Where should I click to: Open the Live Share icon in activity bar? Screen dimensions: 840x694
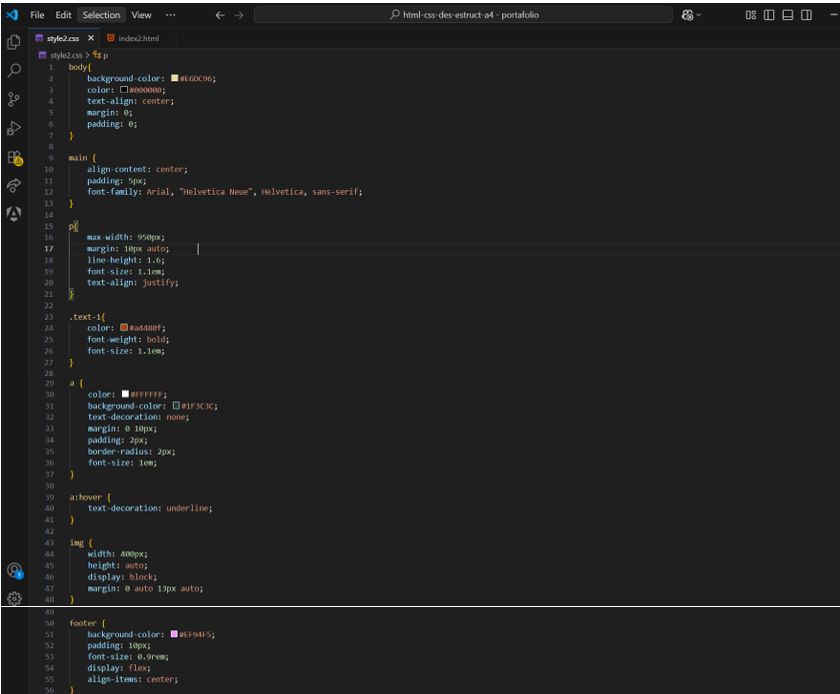(14, 185)
